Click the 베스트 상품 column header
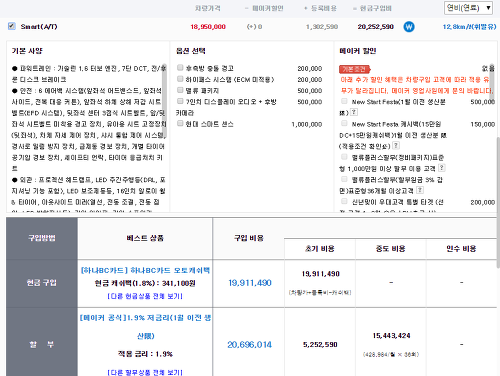Screen dimensions: 500x376 tap(145, 238)
